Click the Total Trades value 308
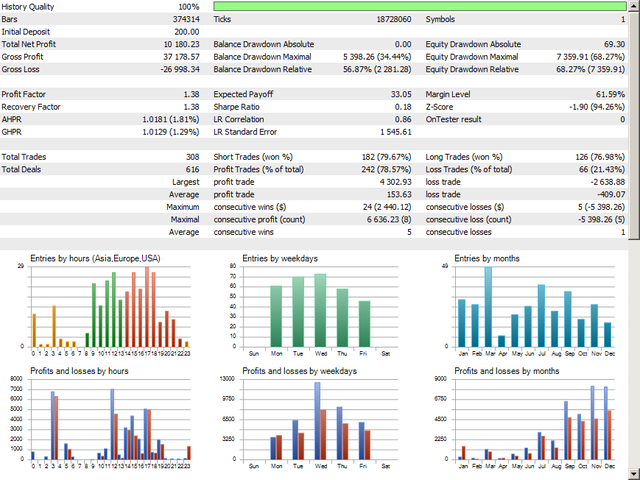 [191, 157]
